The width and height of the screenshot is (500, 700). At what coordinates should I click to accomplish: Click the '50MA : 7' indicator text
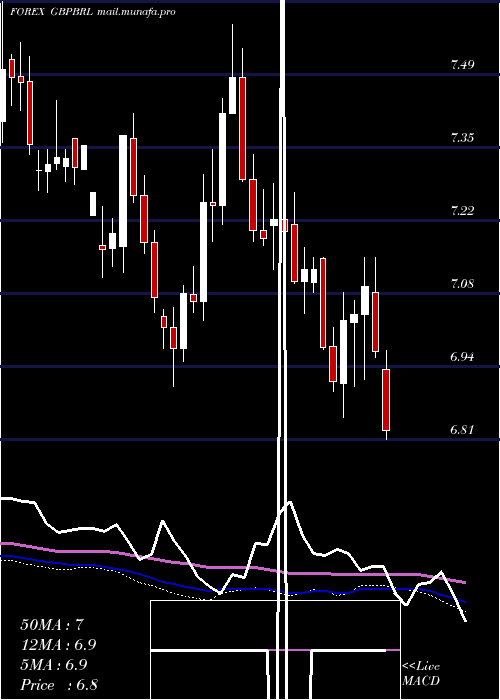coord(52,625)
